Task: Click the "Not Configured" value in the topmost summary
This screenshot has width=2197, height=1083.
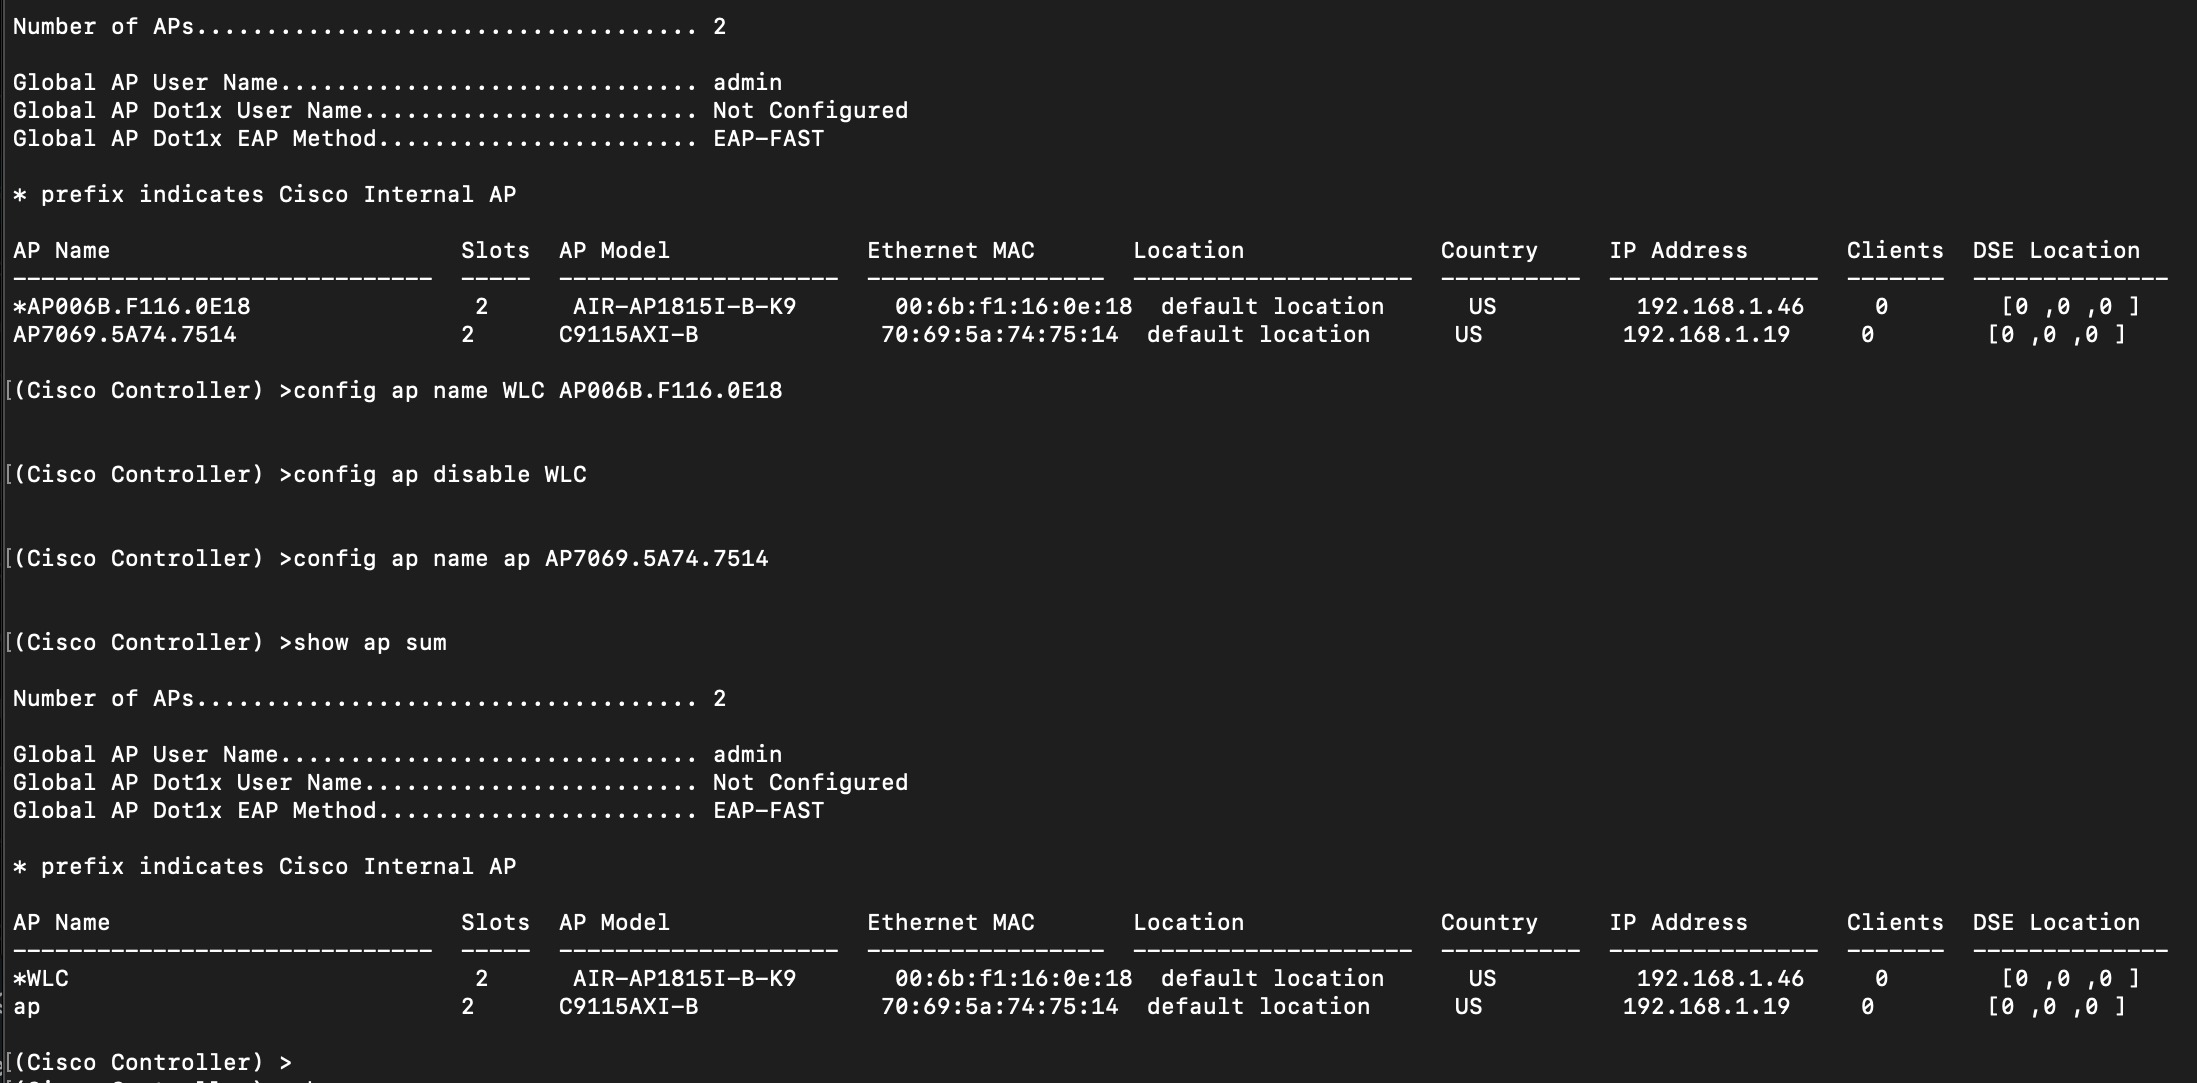Action: click(x=810, y=111)
